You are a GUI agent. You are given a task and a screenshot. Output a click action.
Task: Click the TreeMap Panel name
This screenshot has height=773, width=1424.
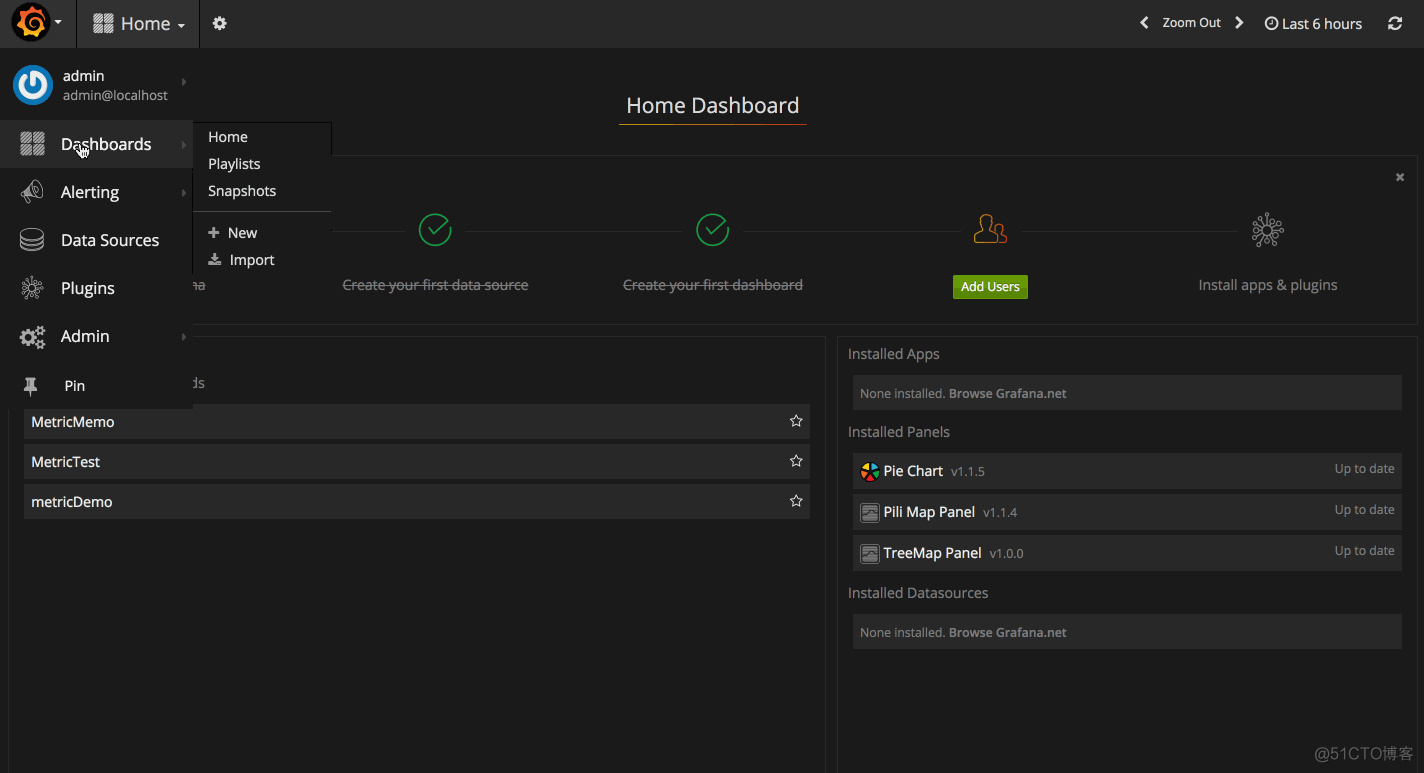click(932, 553)
